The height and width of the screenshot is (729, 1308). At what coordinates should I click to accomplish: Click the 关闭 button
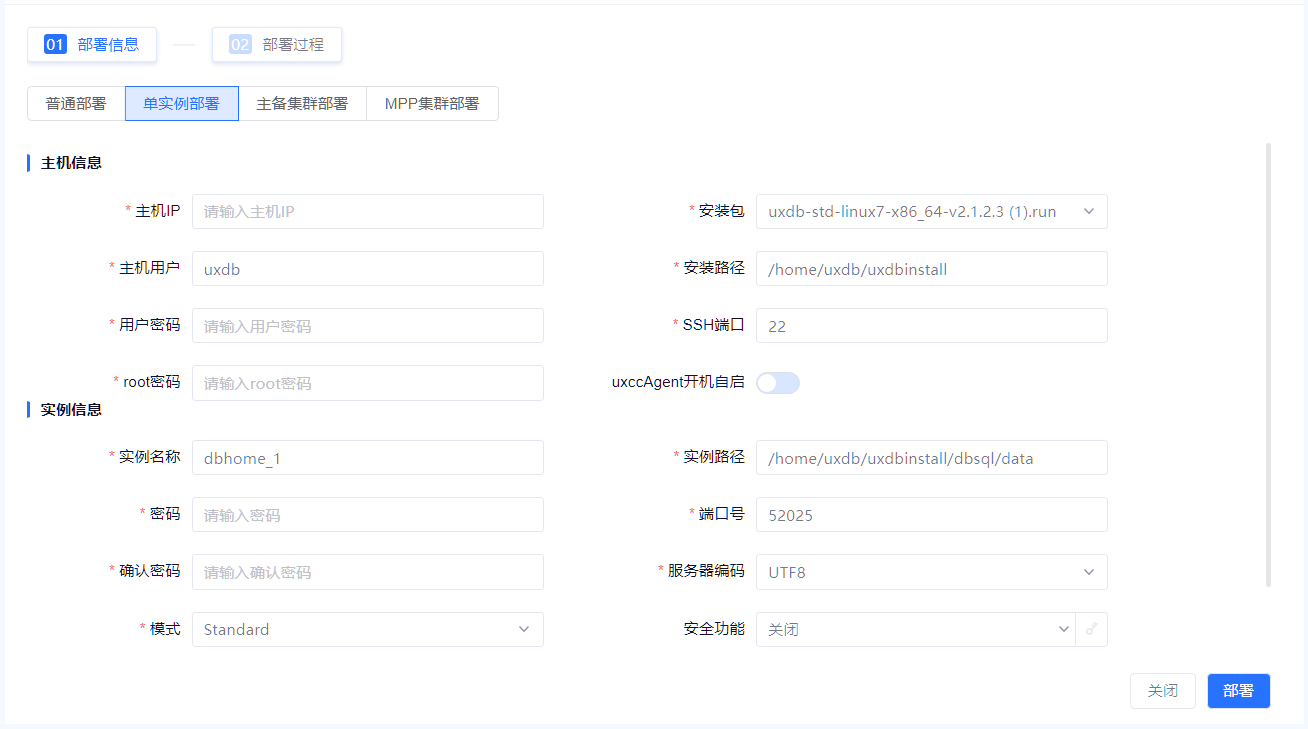[1162, 691]
